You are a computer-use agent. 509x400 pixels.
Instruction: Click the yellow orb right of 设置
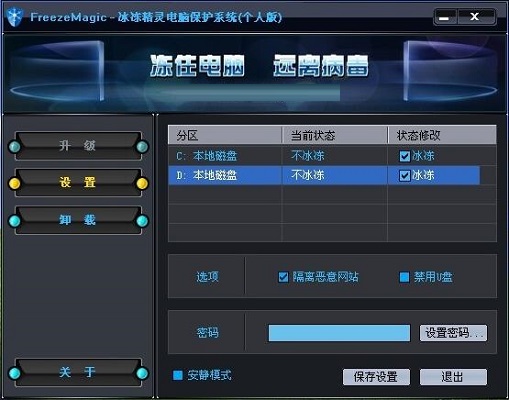142,183
